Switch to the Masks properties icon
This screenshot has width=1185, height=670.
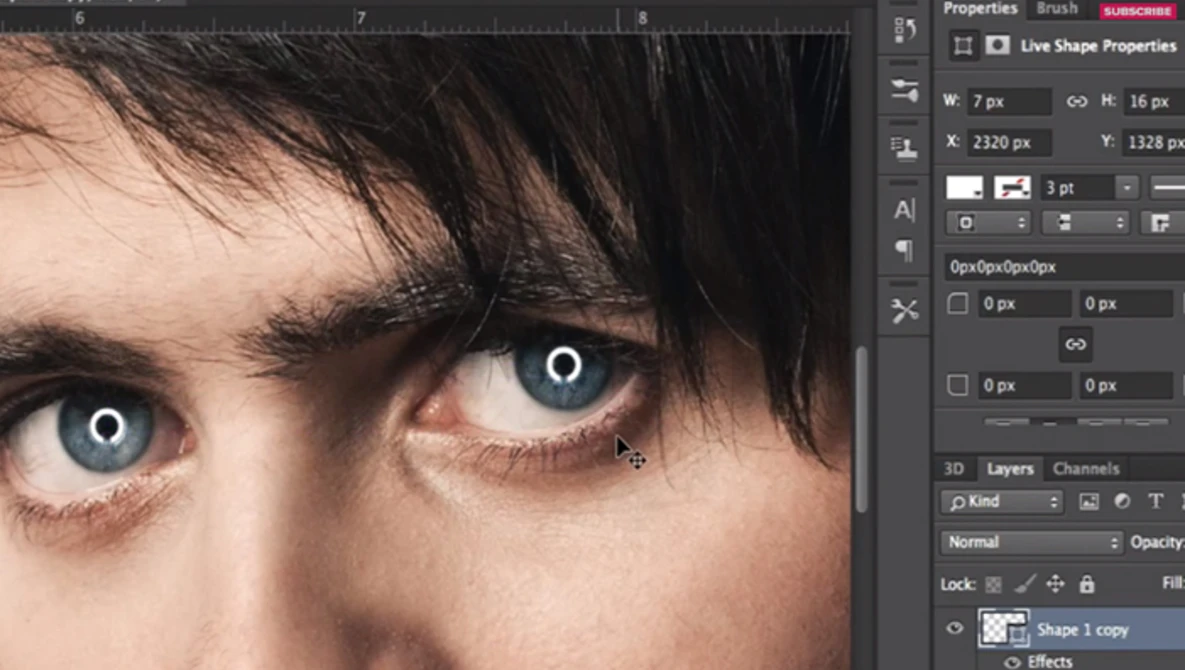[x=998, y=46]
